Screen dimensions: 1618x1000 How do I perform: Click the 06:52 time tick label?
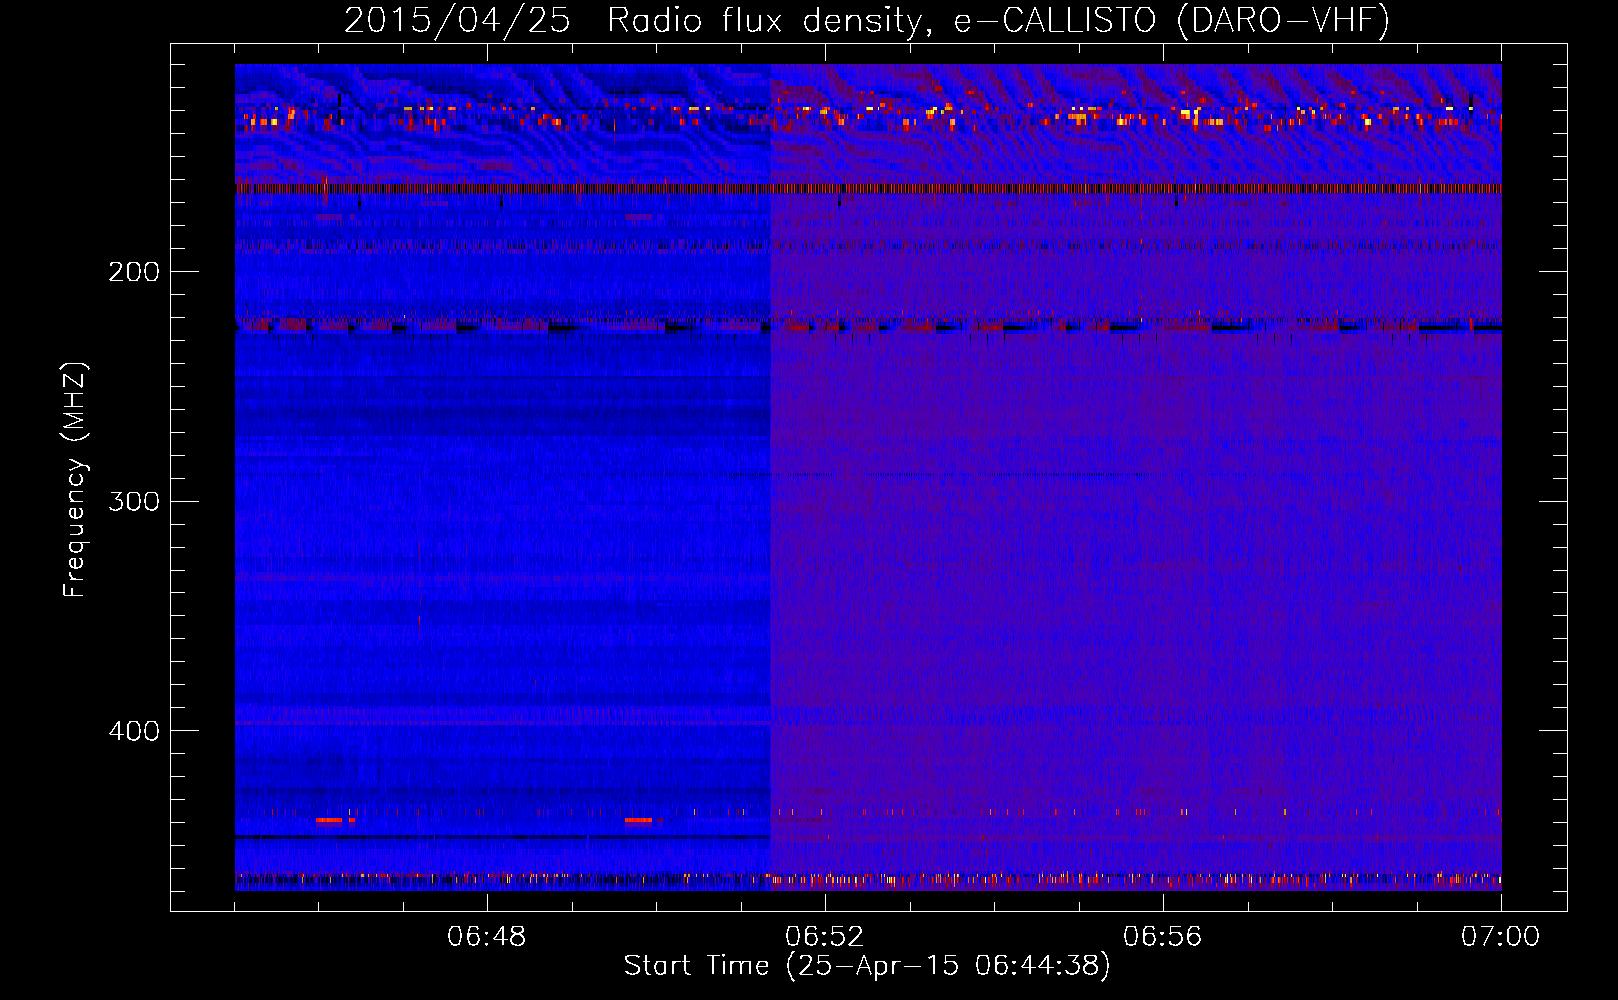(825, 937)
